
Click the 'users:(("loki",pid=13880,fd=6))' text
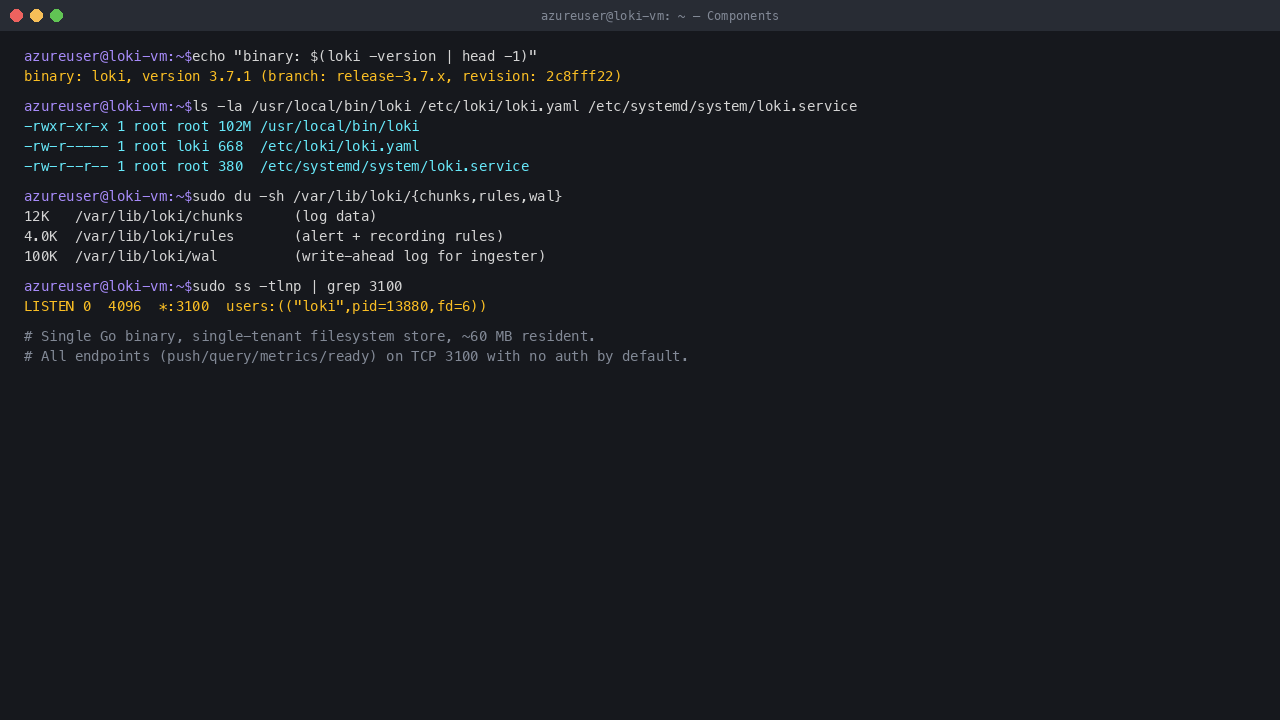point(357,306)
